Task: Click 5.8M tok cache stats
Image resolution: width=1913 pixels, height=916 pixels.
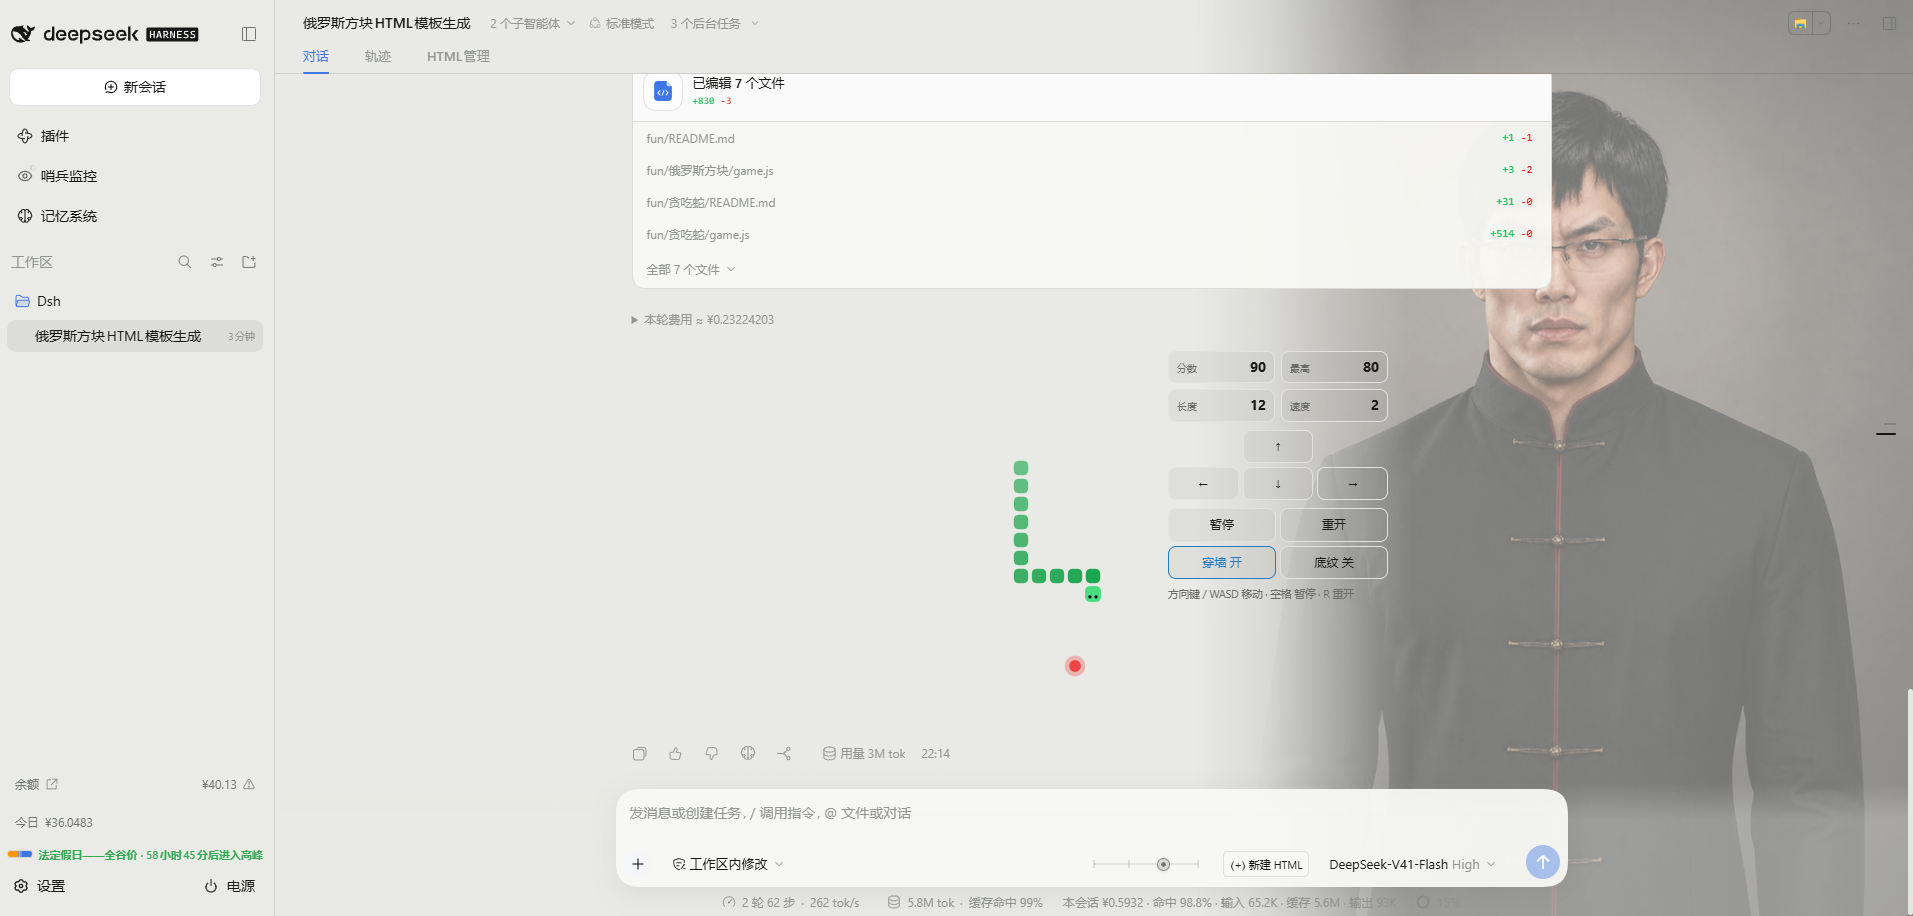Action: click(x=965, y=903)
